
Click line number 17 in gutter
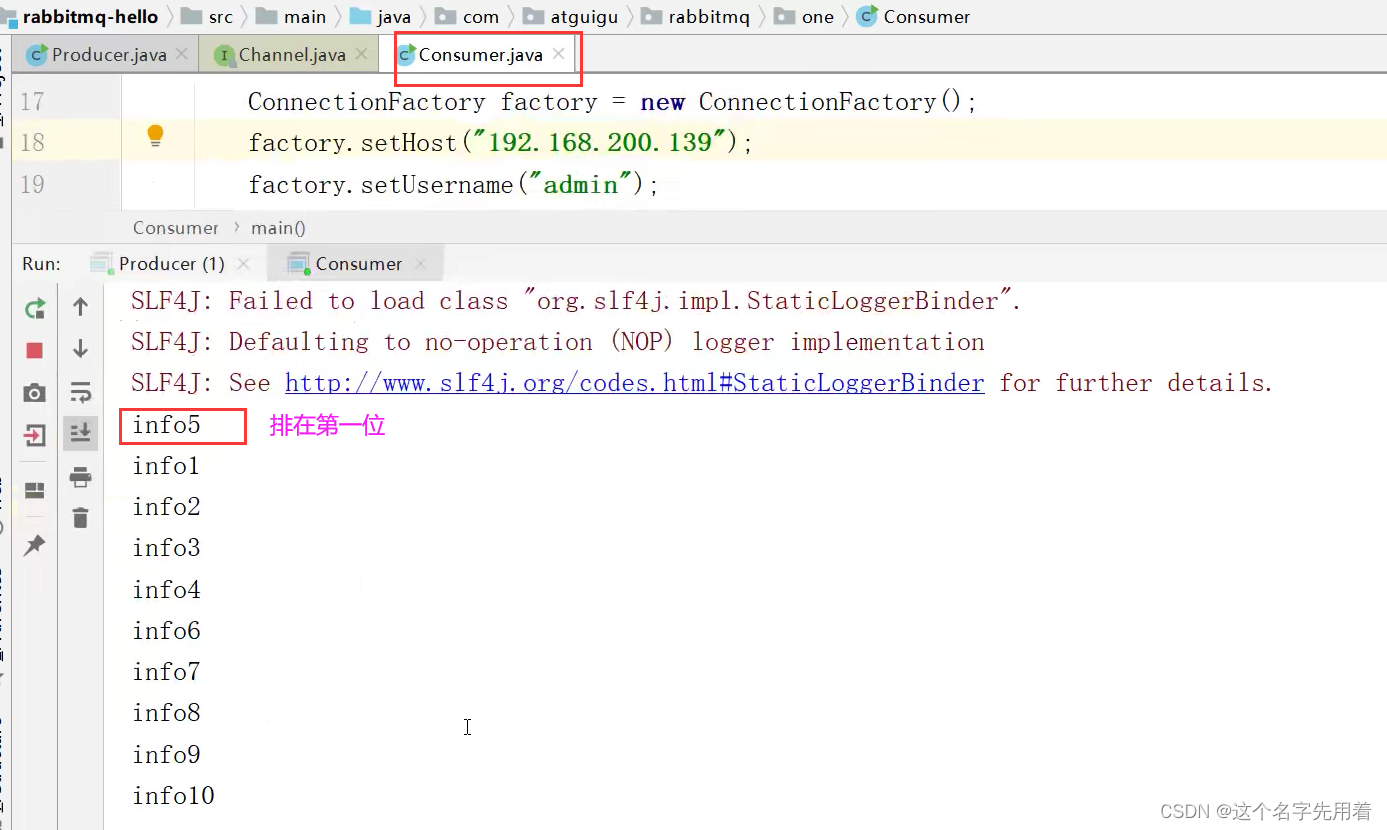(x=33, y=102)
